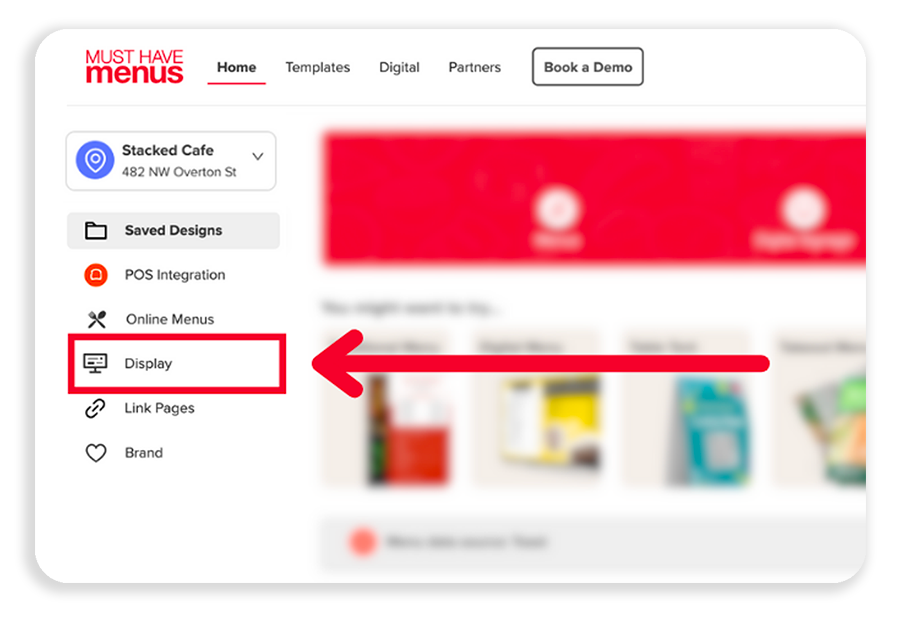Click the Display monitor icon

tap(95, 363)
